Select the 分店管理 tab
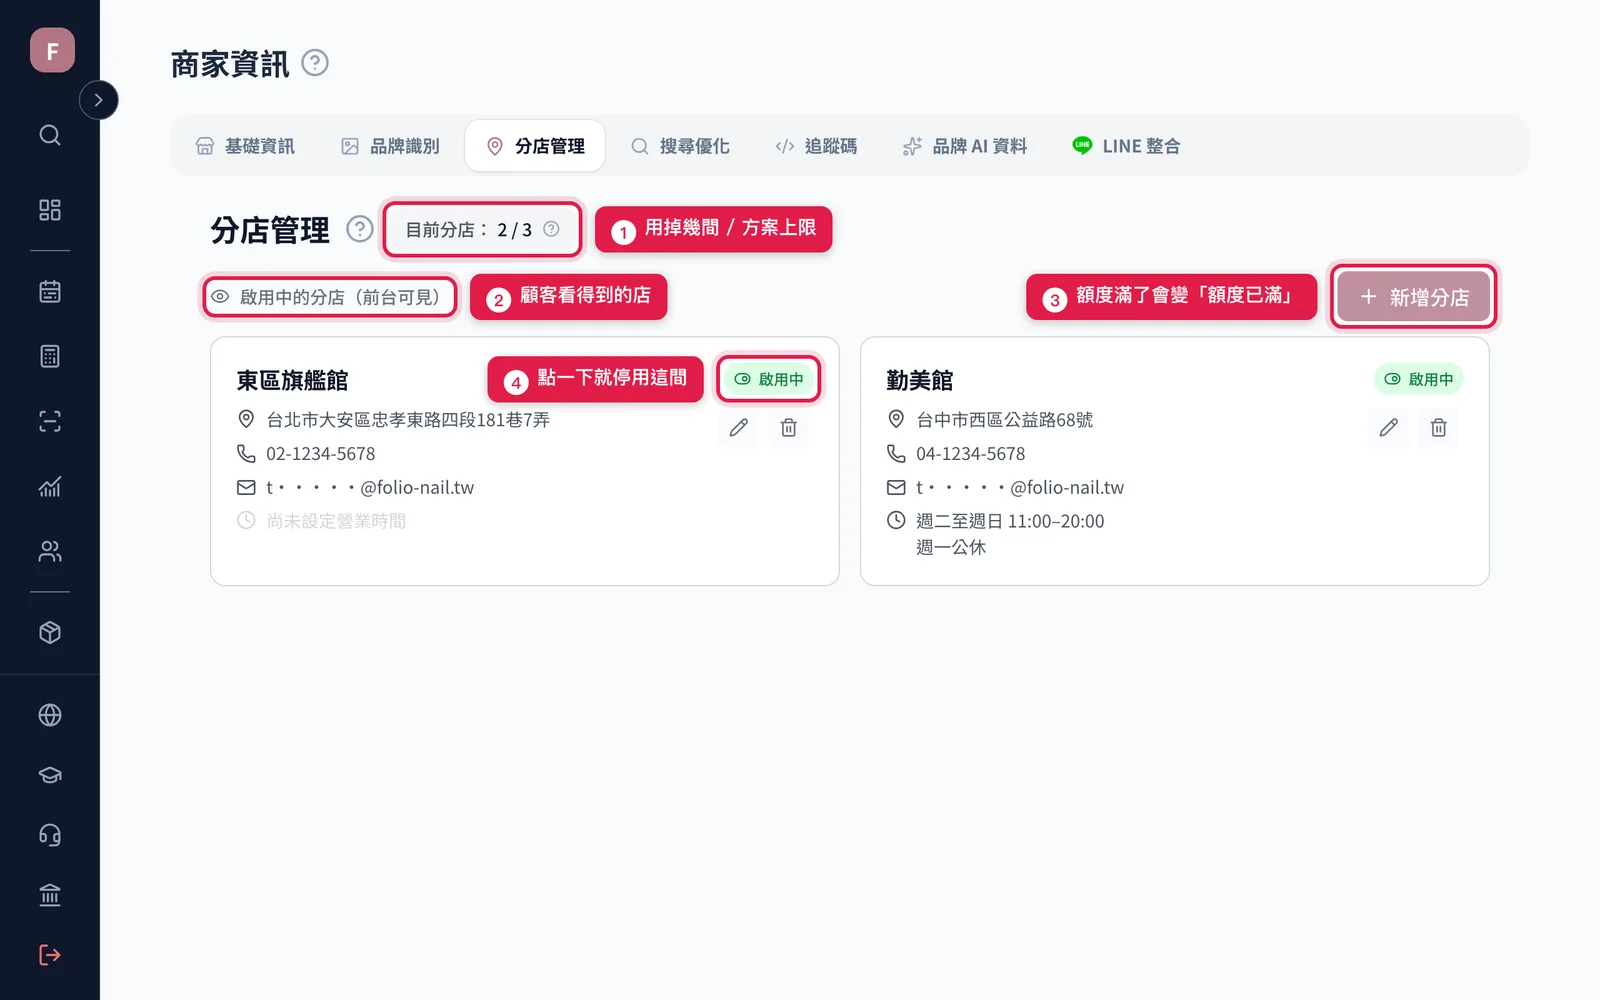The image size is (1600, 1000). click(x=535, y=146)
